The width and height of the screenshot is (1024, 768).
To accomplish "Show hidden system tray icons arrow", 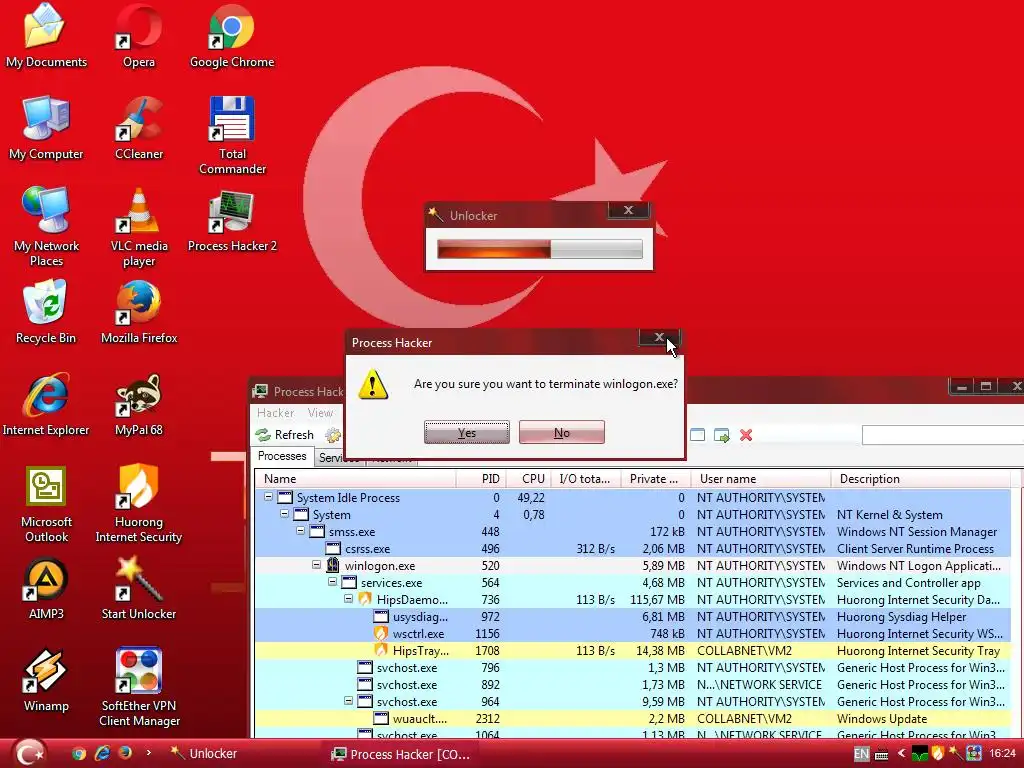I will point(901,754).
